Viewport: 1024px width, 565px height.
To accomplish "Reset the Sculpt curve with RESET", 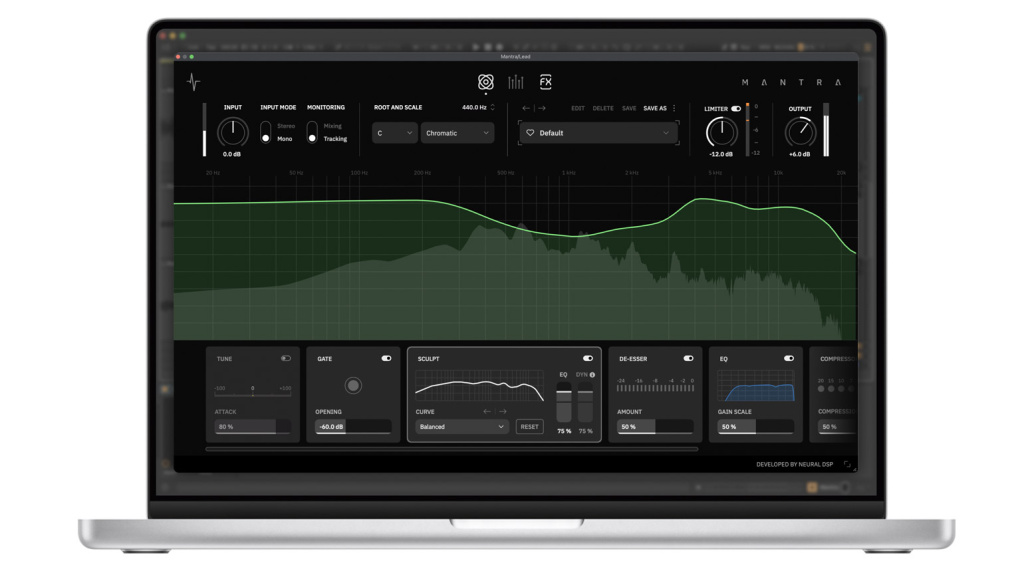I will point(530,427).
